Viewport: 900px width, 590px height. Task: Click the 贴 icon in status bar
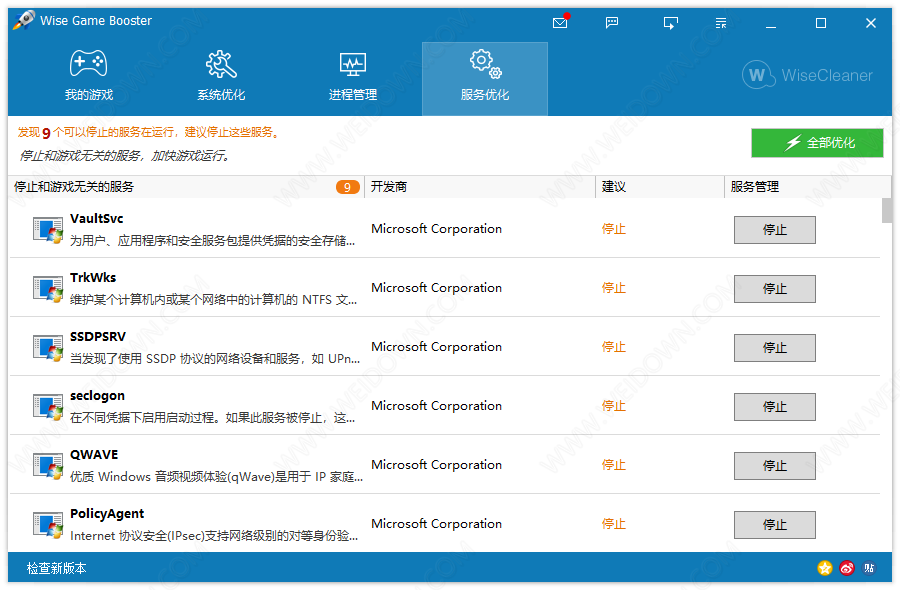(869, 568)
